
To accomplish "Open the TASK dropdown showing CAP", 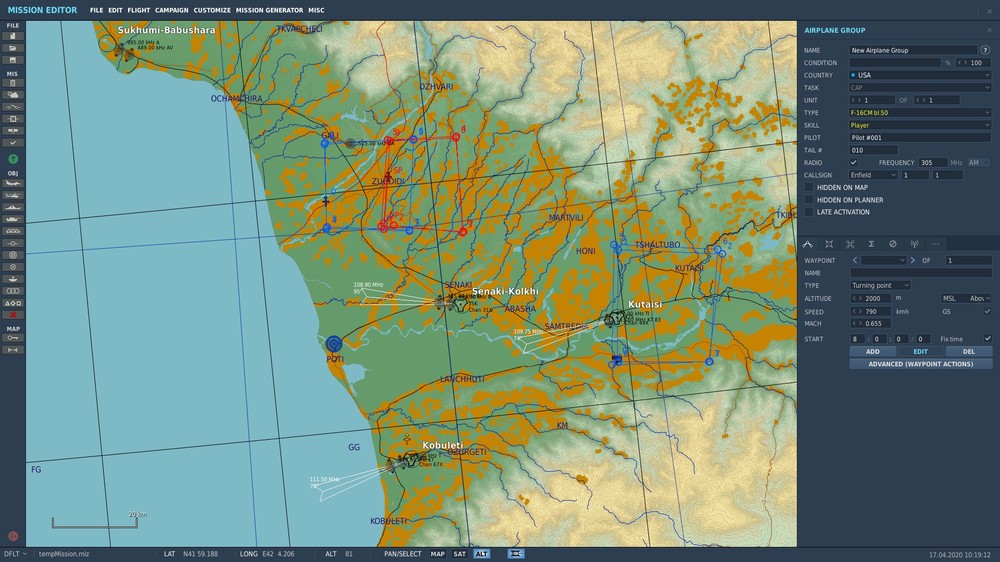I will pyautogui.click(x=920, y=87).
